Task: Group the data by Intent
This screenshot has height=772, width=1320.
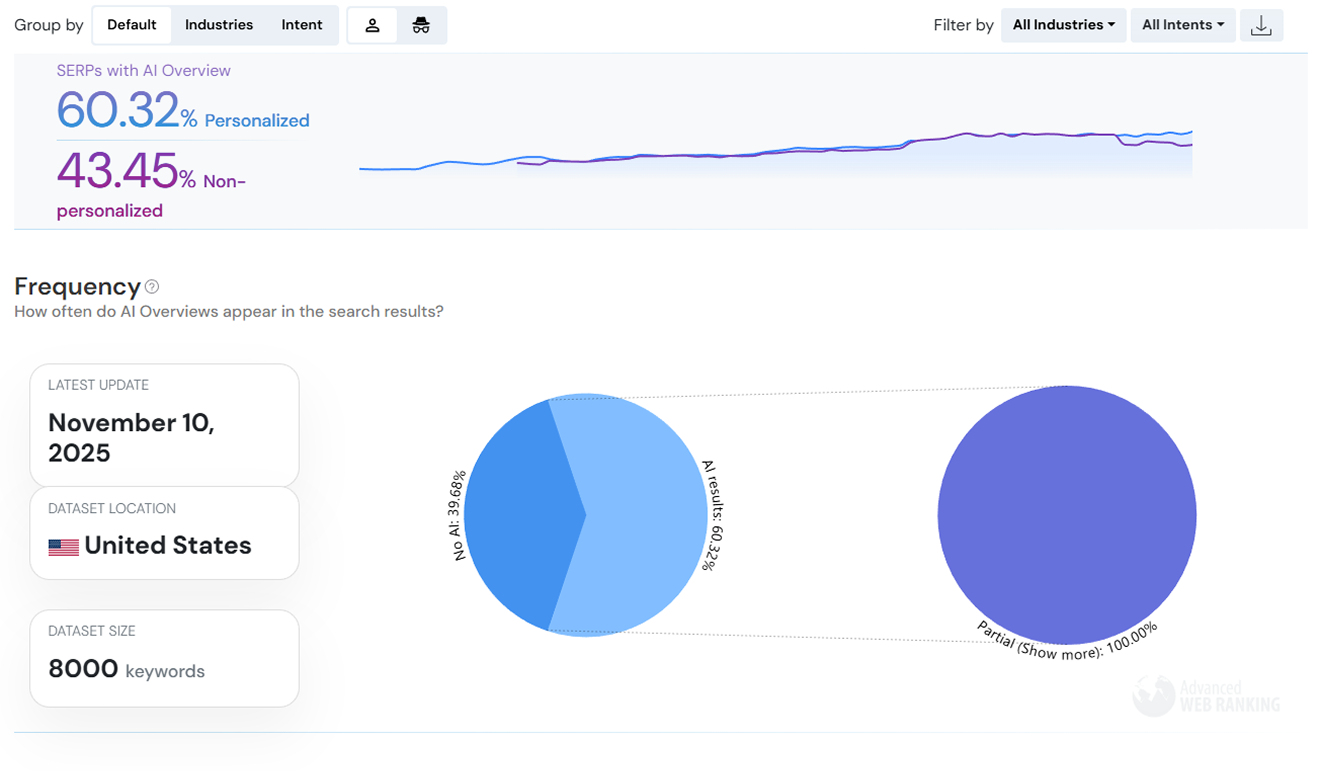Action: tap(302, 25)
